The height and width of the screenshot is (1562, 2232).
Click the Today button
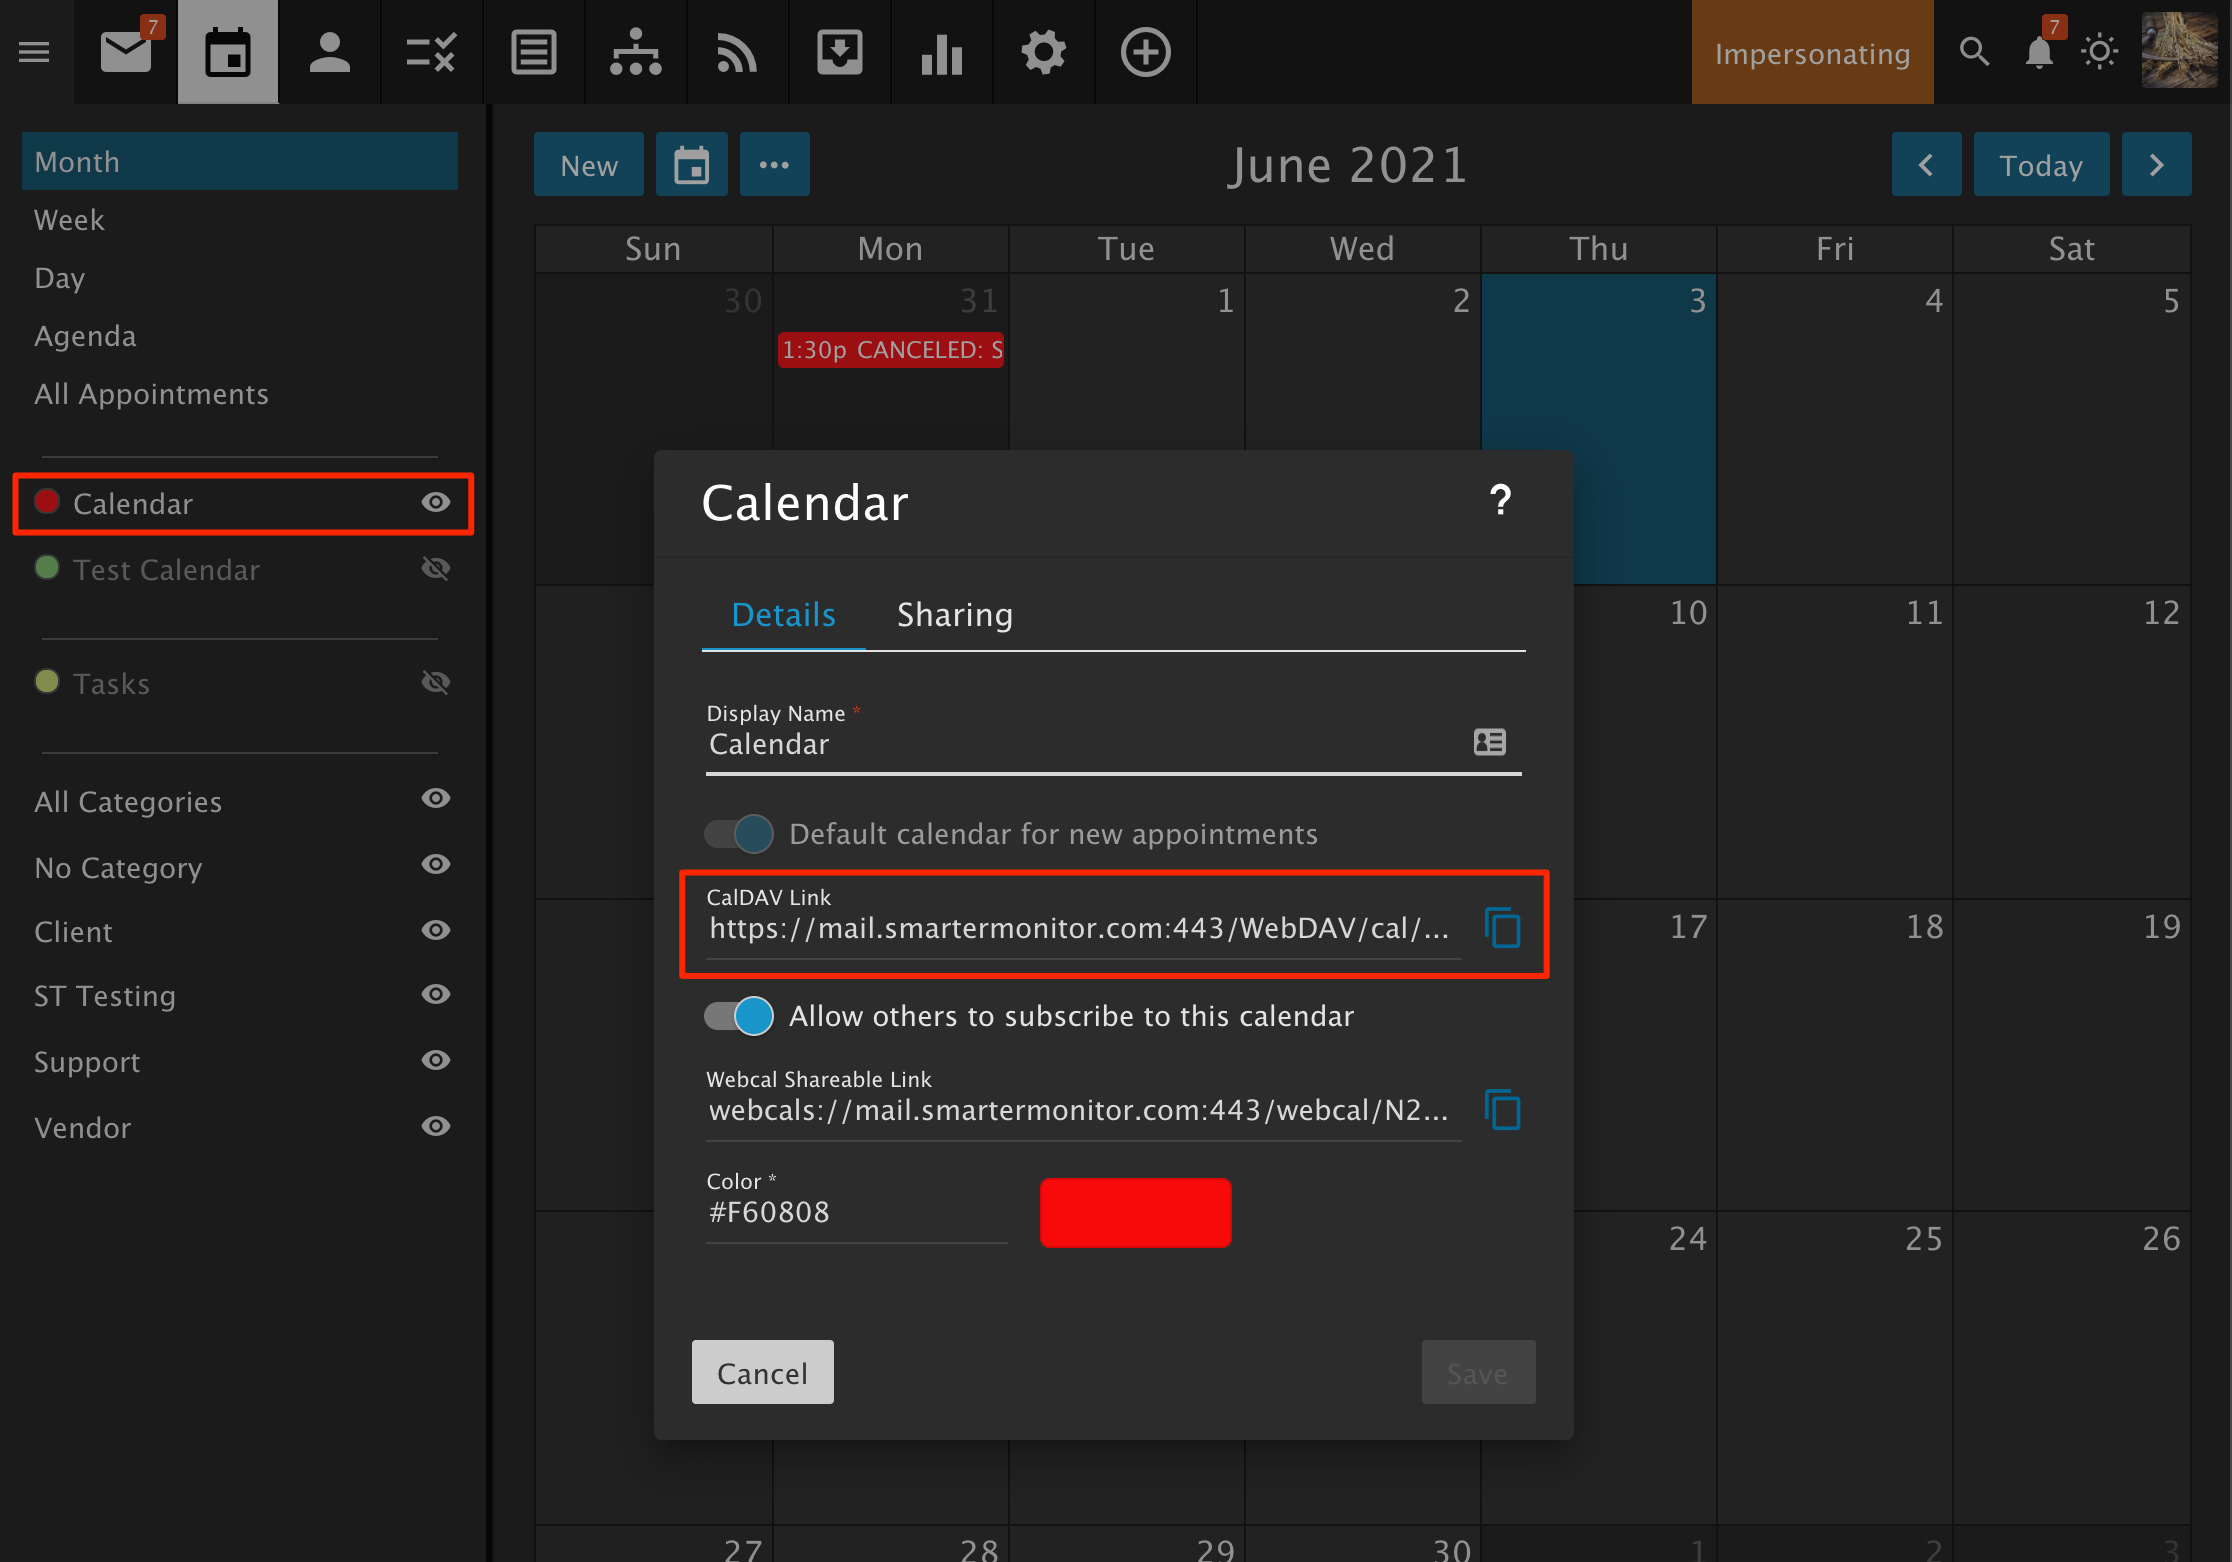tap(2040, 165)
